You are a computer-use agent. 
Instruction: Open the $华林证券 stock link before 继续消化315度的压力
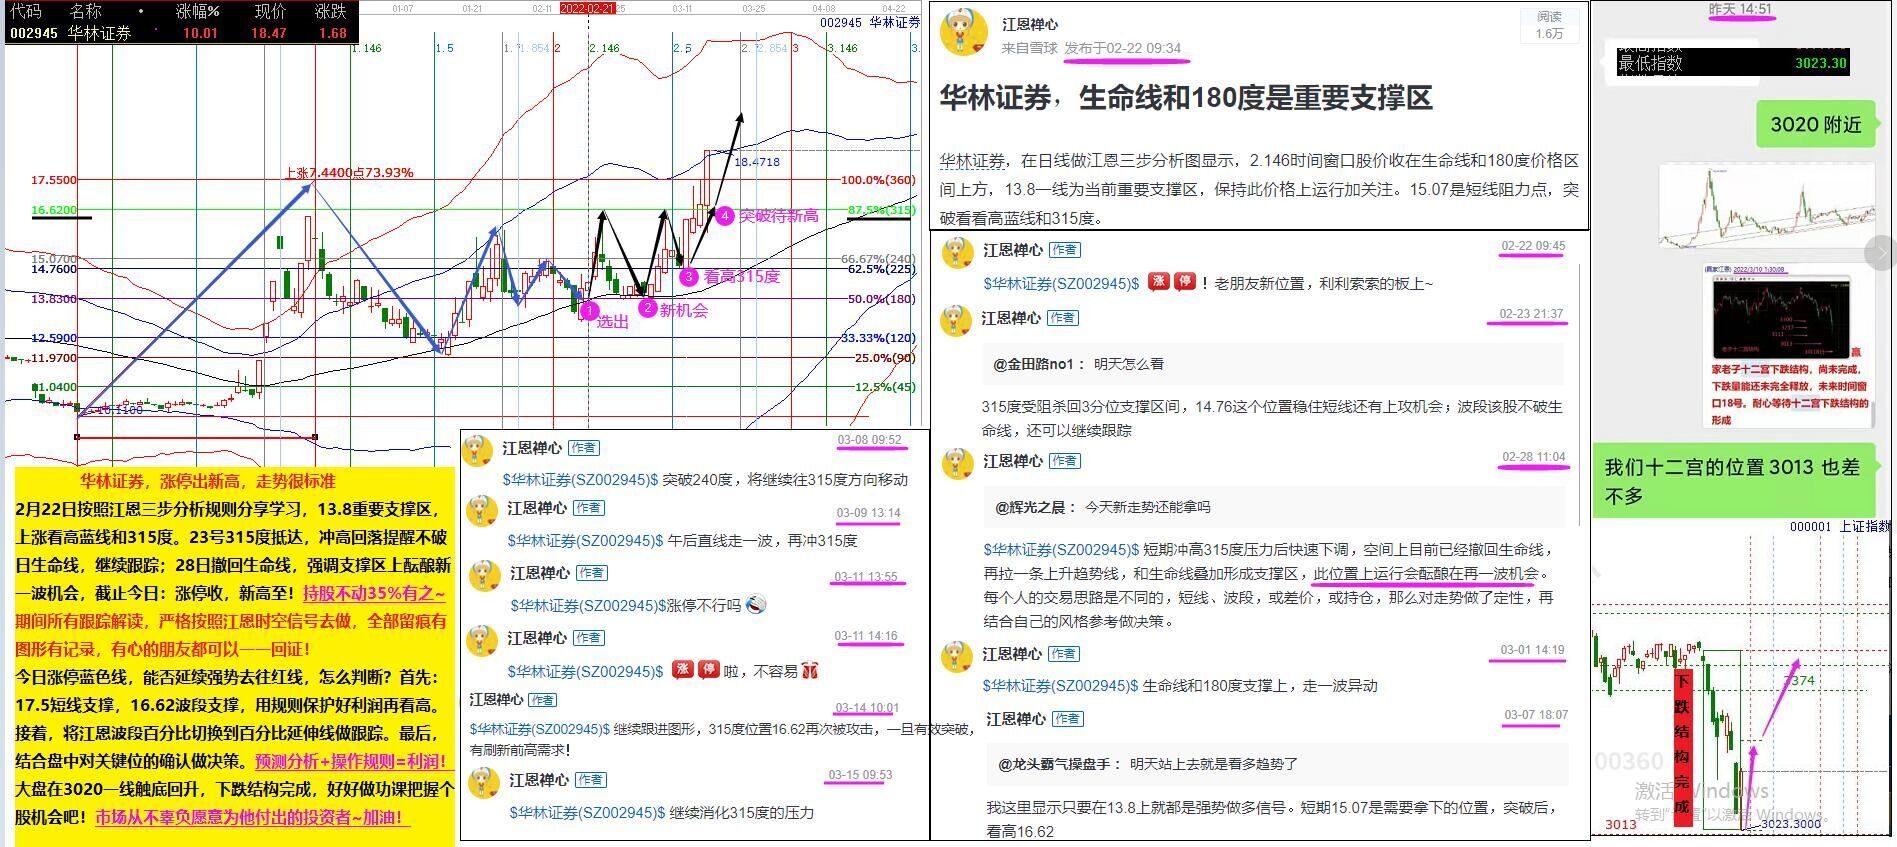585,813
